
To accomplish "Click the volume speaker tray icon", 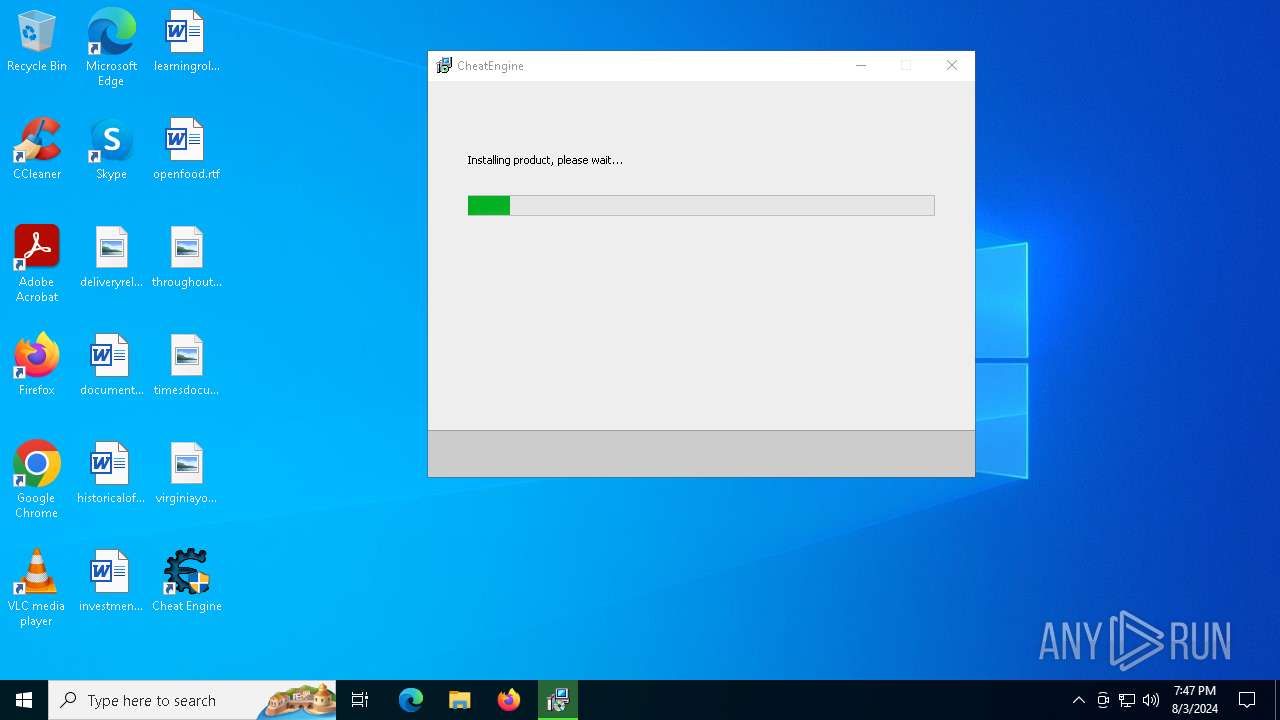I will [1151, 700].
